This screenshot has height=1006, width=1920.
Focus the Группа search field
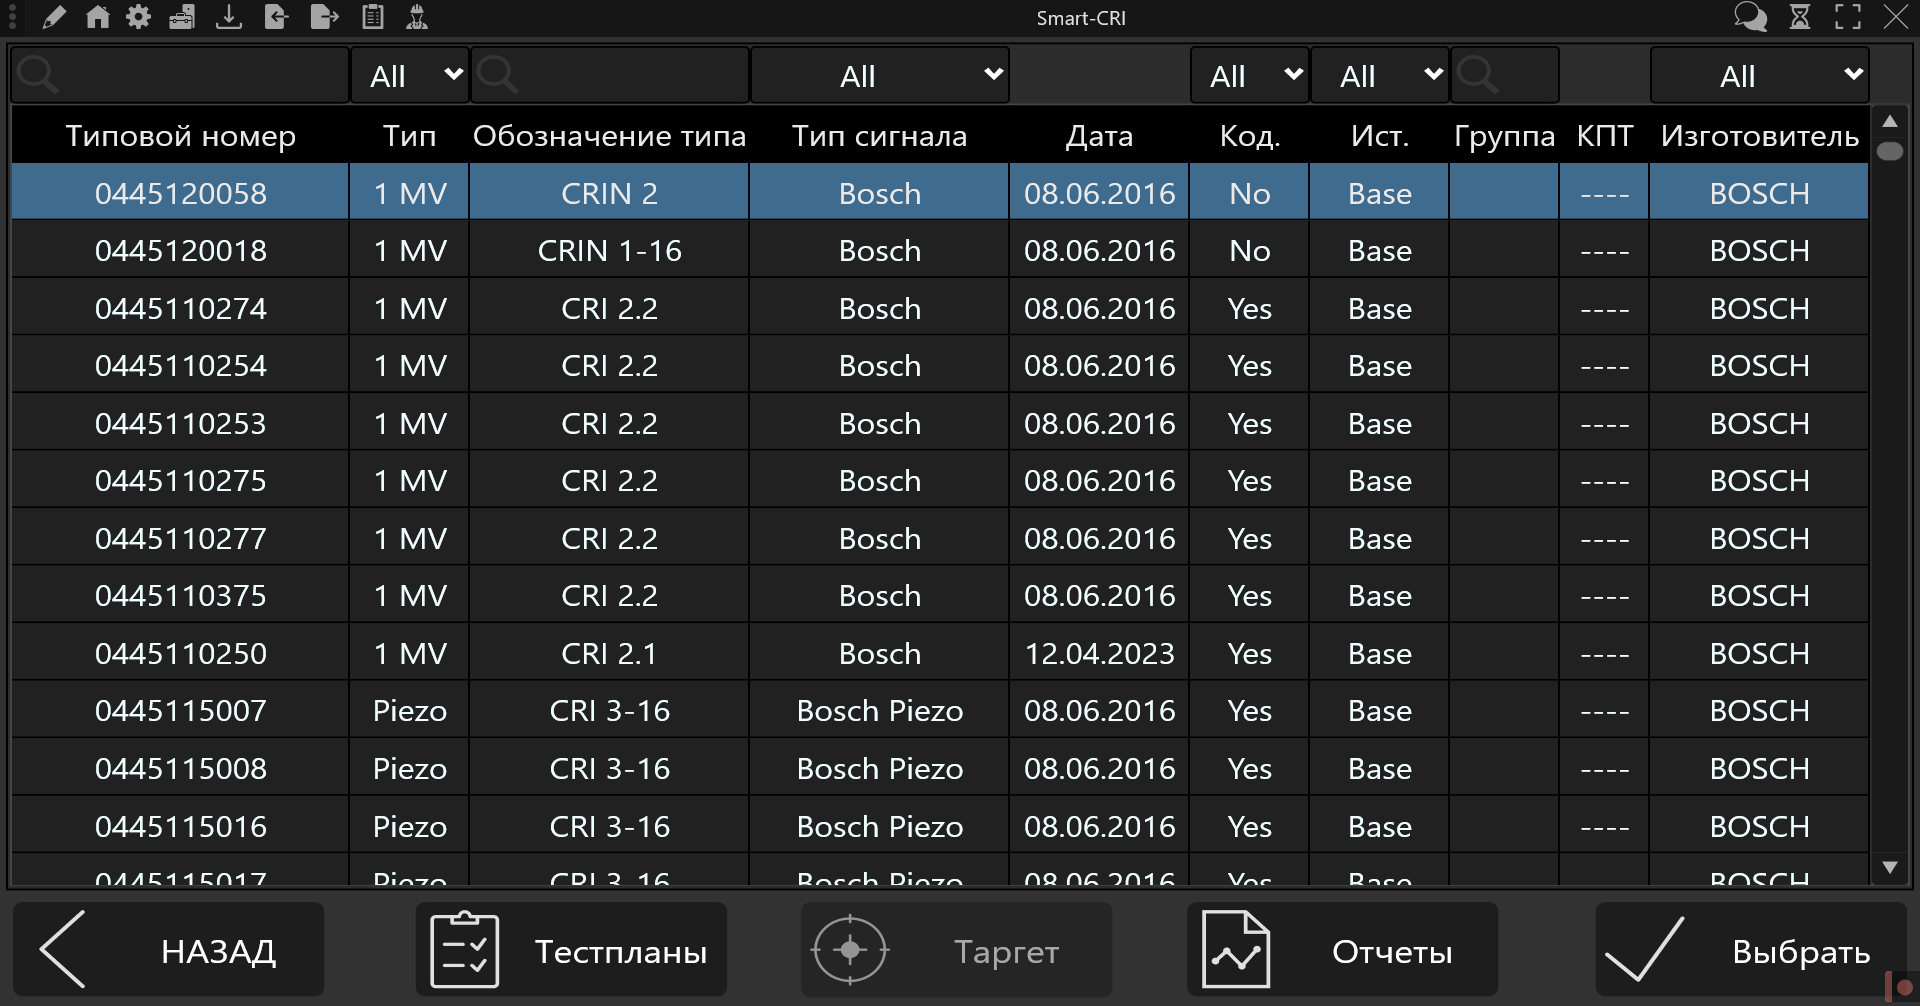pos(1505,76)
